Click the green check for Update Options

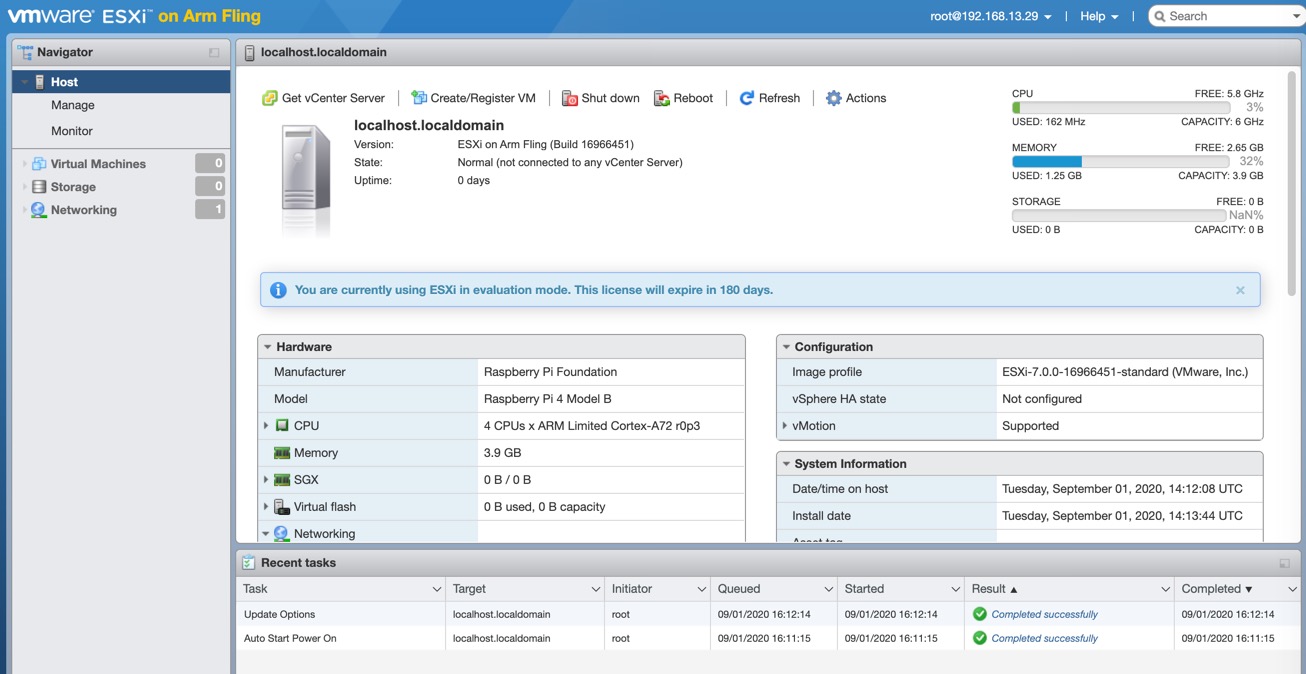coord(980,614)
